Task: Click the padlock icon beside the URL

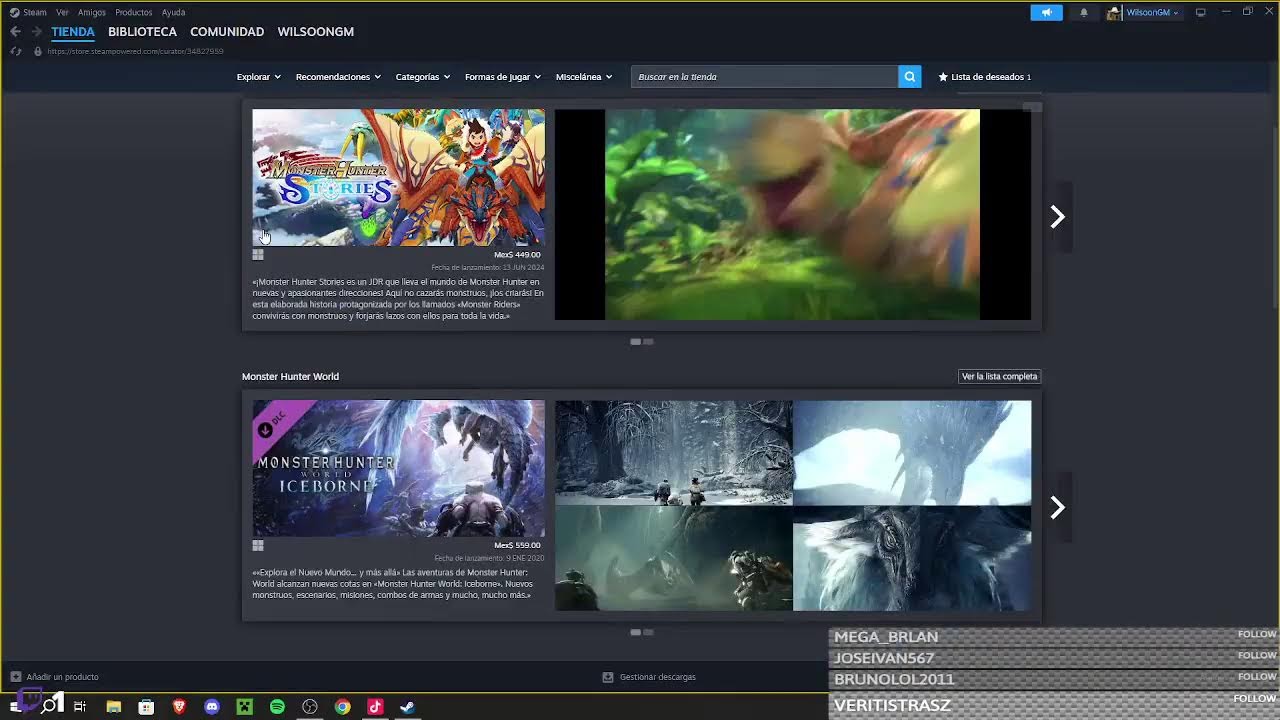Action: point(38,51)
